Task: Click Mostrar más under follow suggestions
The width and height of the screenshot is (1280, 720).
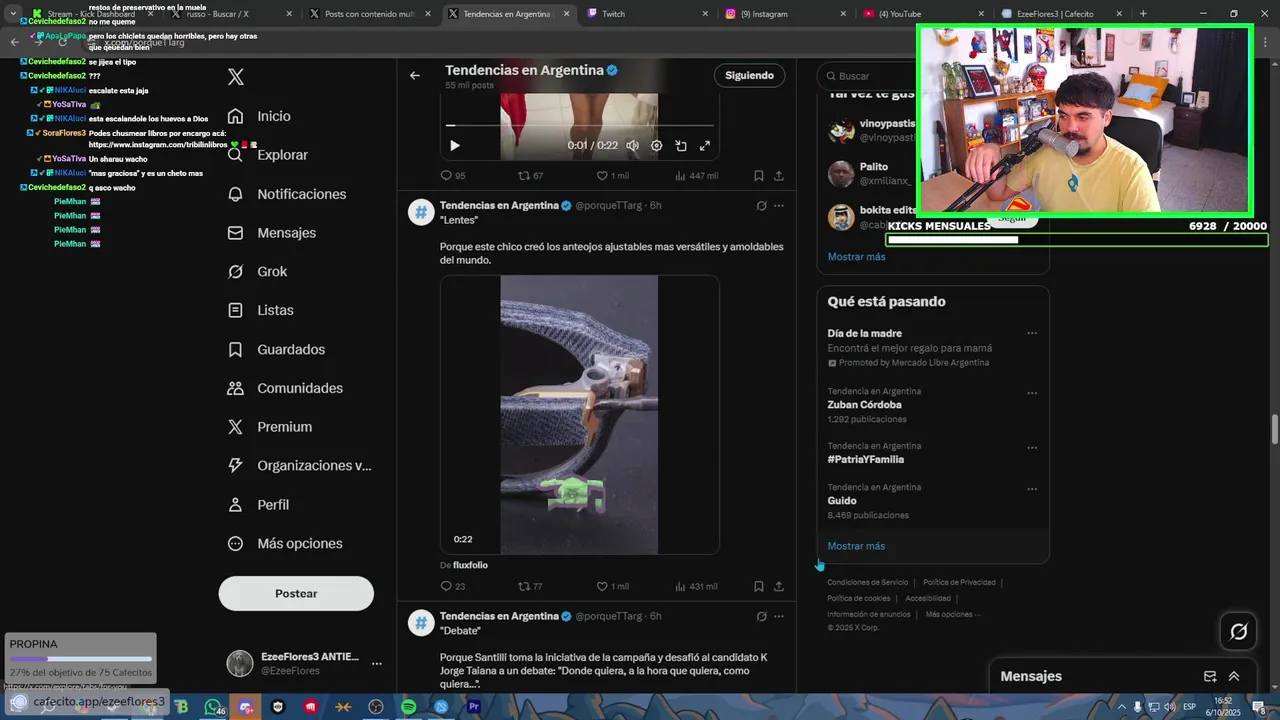Action: click(x=856, y=257)
